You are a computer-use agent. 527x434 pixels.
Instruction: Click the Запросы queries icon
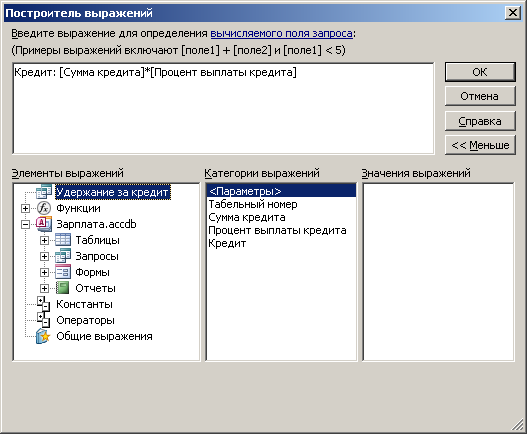(x=63, y=256)
